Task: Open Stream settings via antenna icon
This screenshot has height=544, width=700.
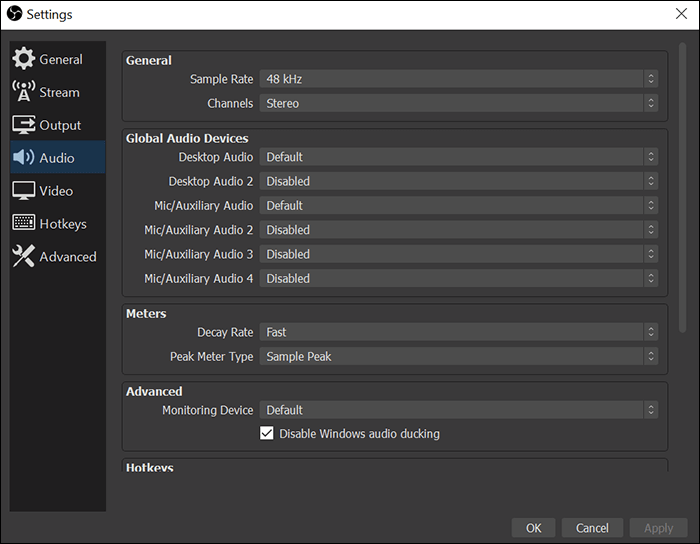Action: 23,92
